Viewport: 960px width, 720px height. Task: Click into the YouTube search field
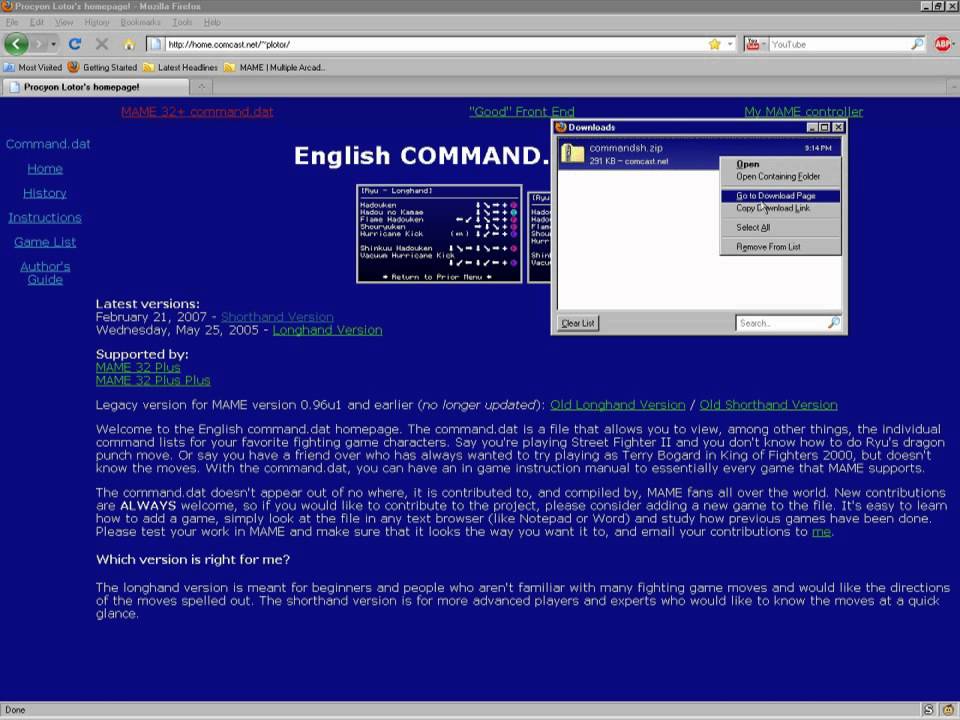839,44
